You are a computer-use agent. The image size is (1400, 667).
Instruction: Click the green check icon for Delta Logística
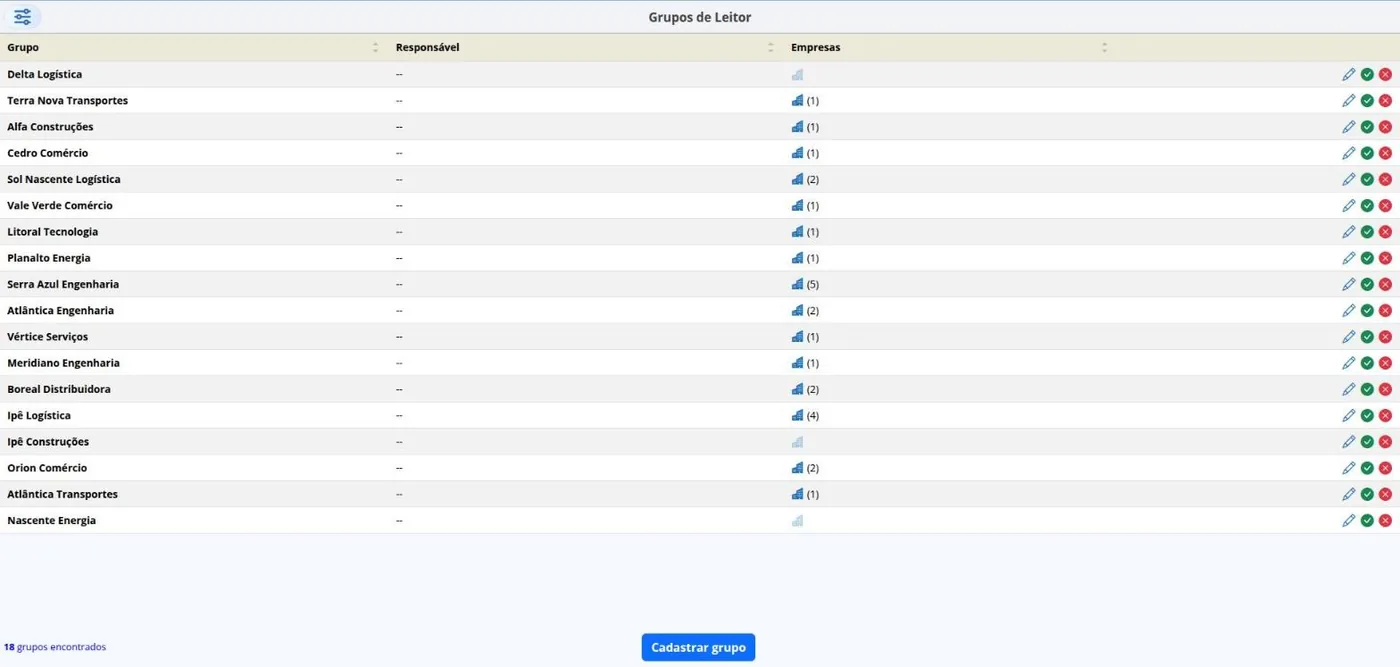point(1367,74)
